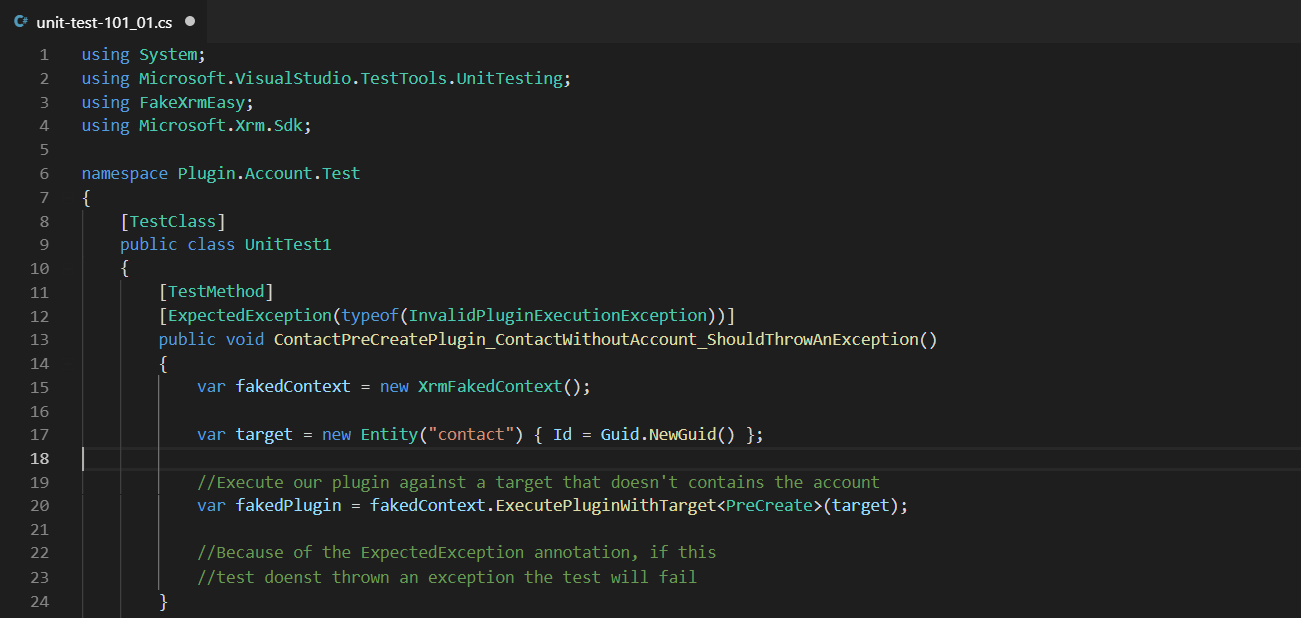
Task: Click the 'typeof' keyword
Action: point(370,316)
